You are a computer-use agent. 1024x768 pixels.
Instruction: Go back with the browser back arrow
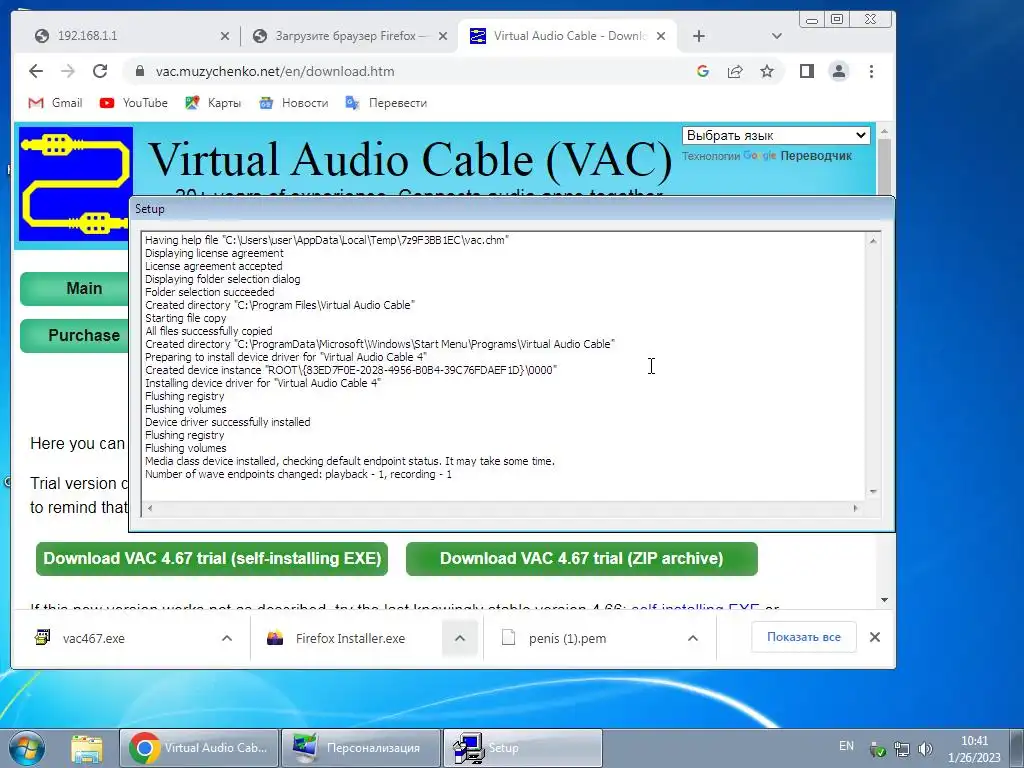click(x=36, y=71)
